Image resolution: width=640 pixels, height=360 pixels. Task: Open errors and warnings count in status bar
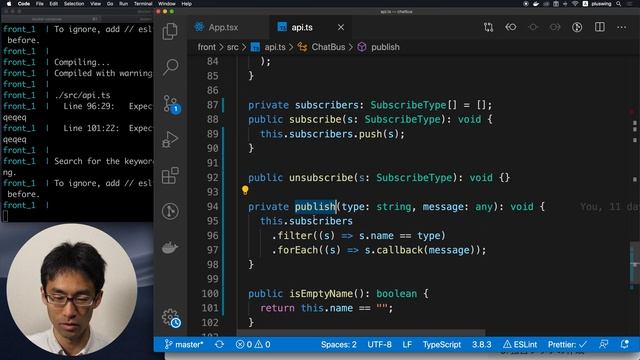(253, 344)
